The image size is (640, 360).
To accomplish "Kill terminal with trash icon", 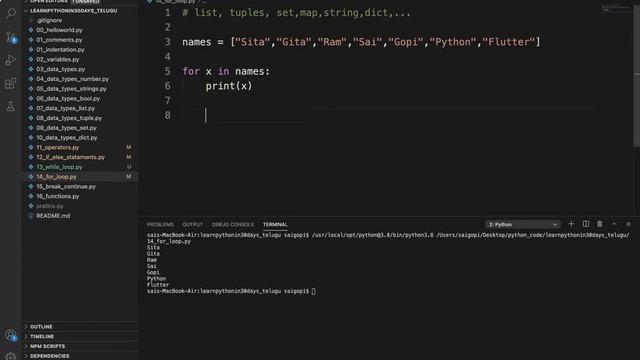I will [x=600, y=224].
